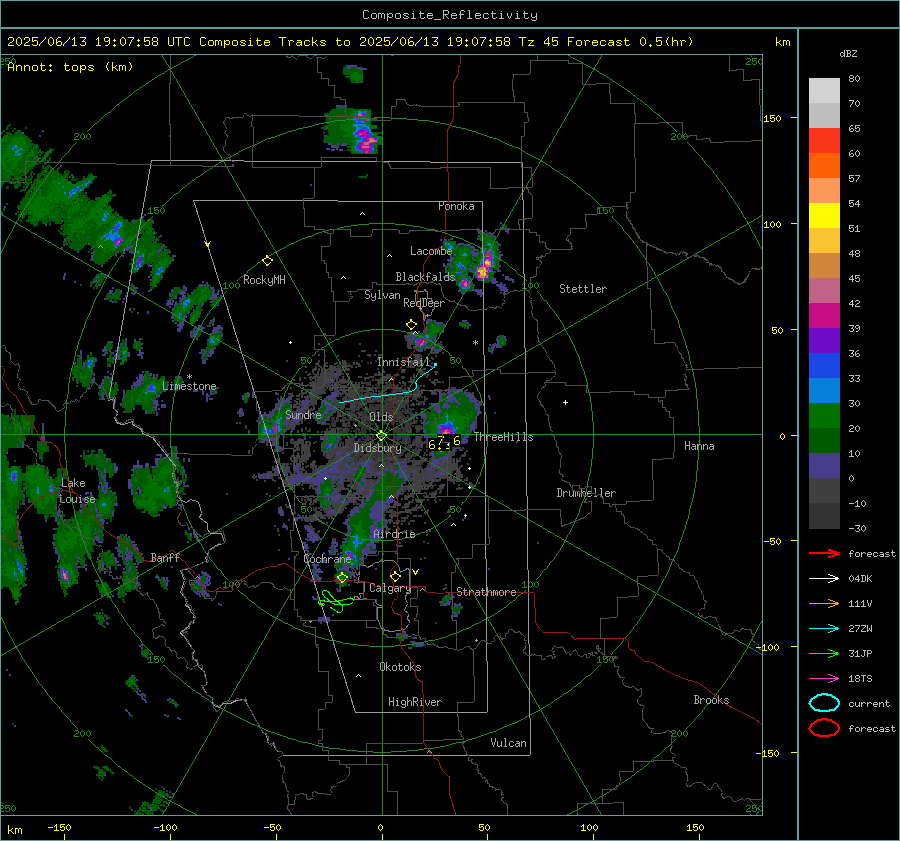
Task: Pick the magenta 18TS track arrow
Action: [824, 679]
